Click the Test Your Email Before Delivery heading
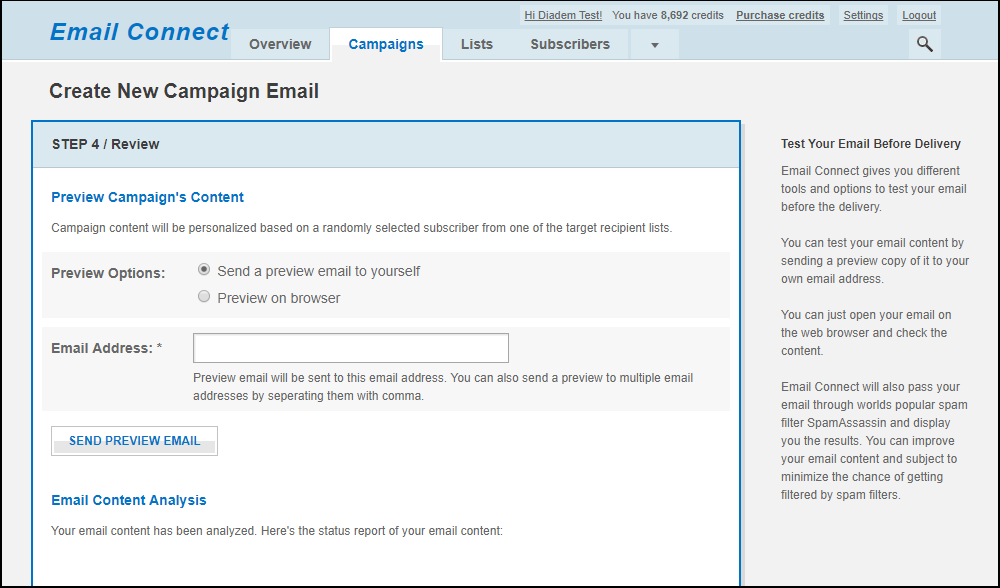This screenshot has width=1000, height=588. tap(870, 144)
